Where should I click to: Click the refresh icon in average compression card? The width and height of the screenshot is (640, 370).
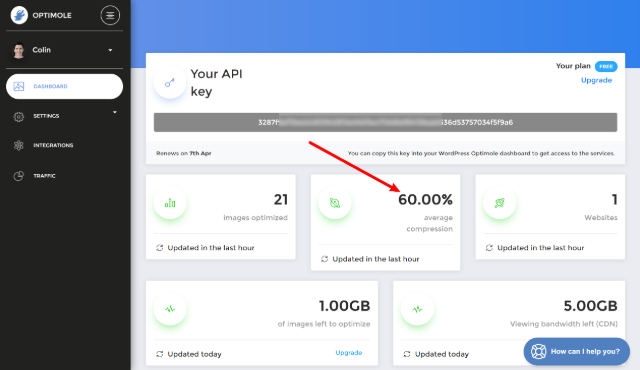point(324,259)
